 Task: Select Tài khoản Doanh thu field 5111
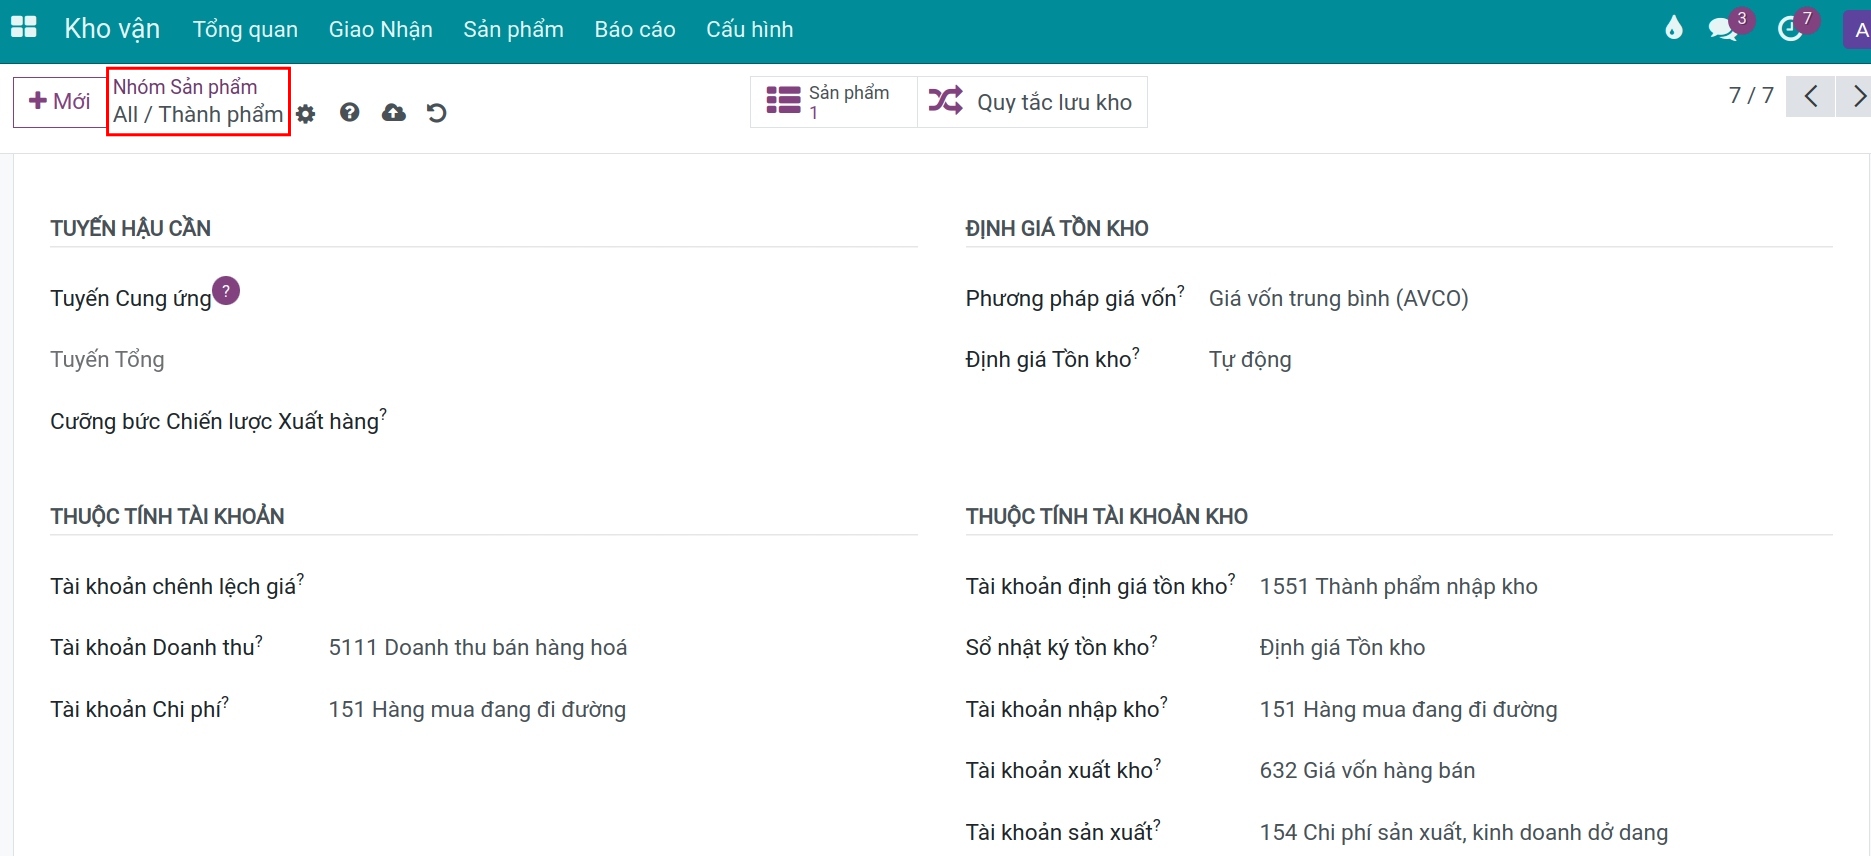(x=478, y=648)
